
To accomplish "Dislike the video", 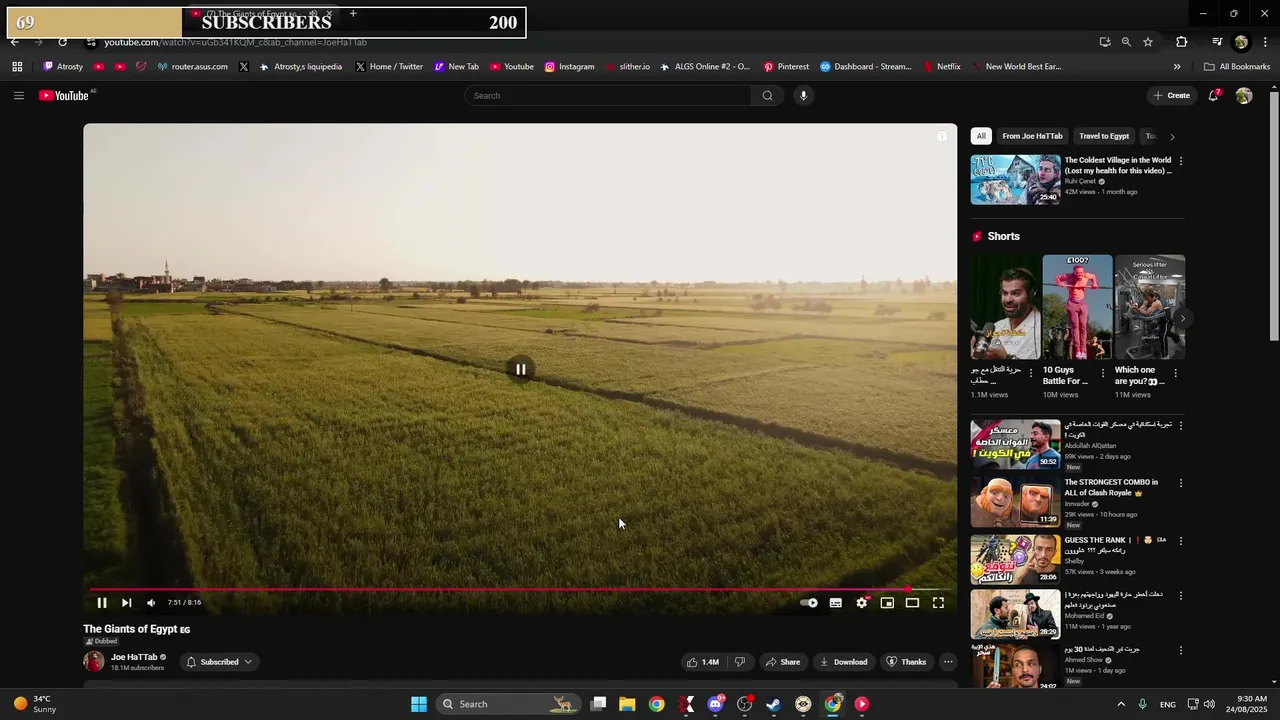I will pyautogui.click(x=740, y=662).
